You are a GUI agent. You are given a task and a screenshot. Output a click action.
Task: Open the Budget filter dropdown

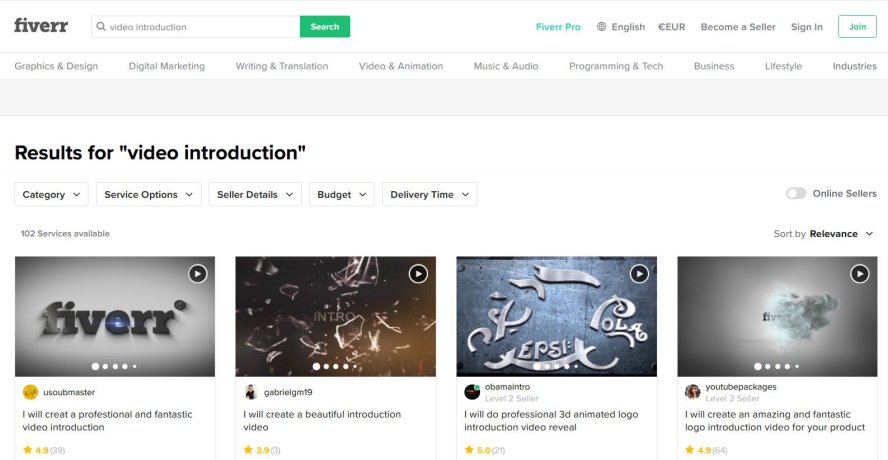(x=341, y=194)
